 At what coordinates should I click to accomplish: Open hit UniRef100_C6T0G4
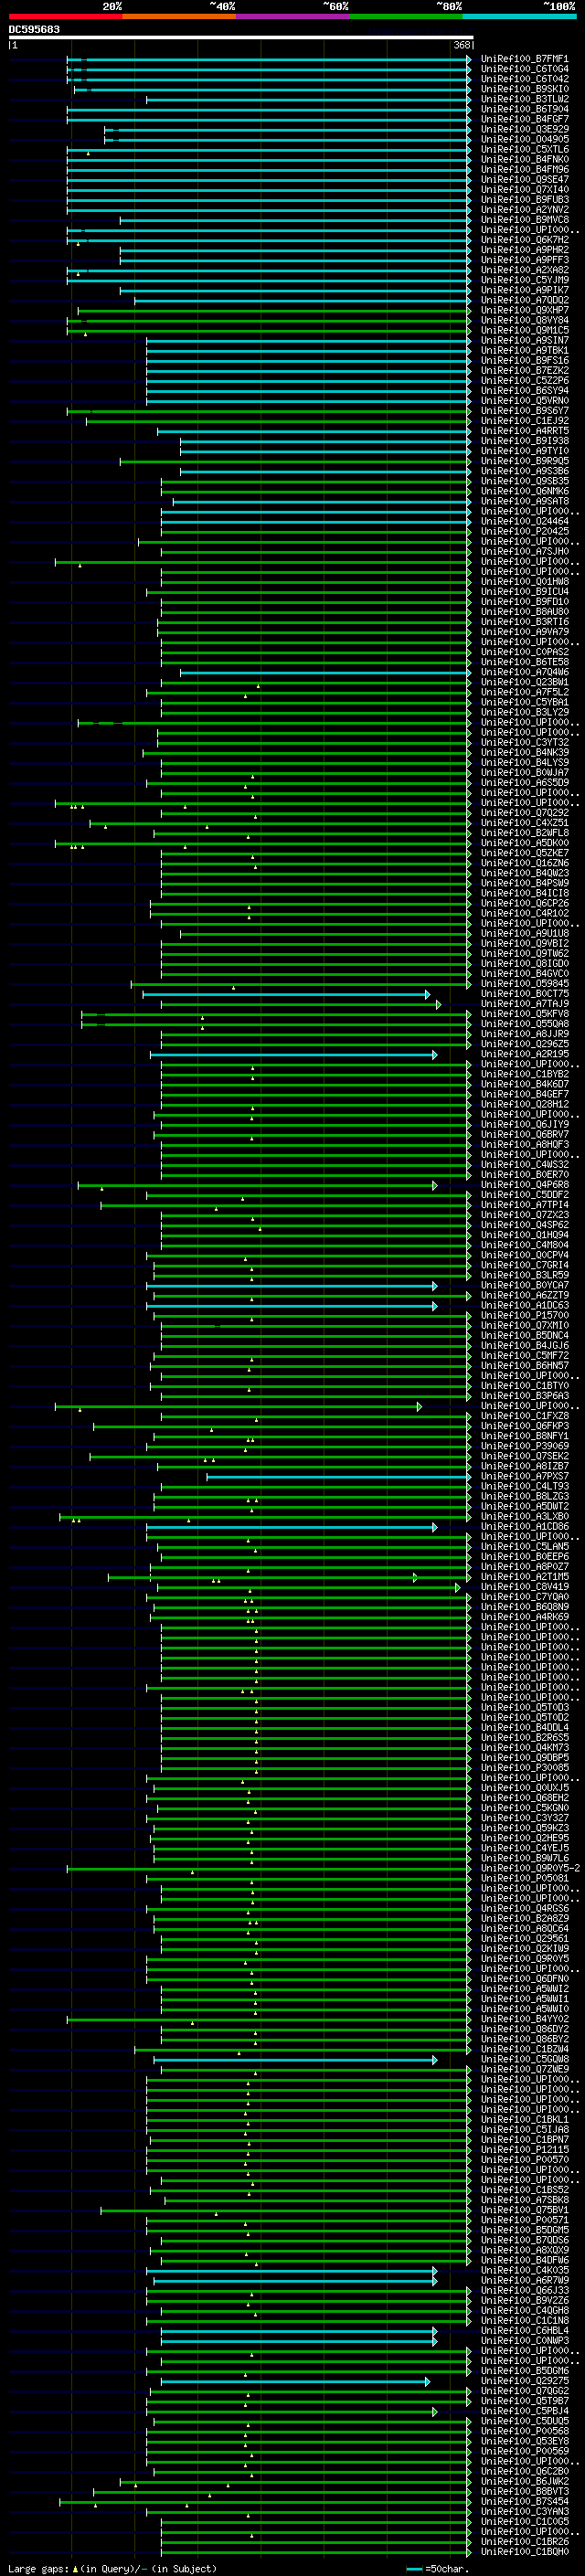pos(525,69)
